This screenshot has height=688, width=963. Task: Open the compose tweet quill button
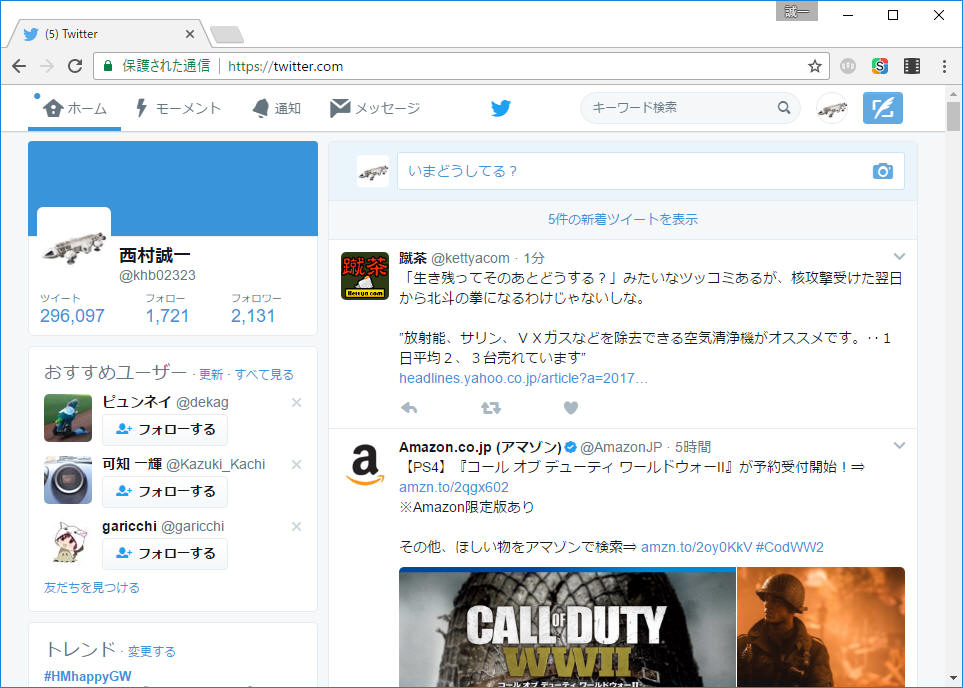[883, 108]
